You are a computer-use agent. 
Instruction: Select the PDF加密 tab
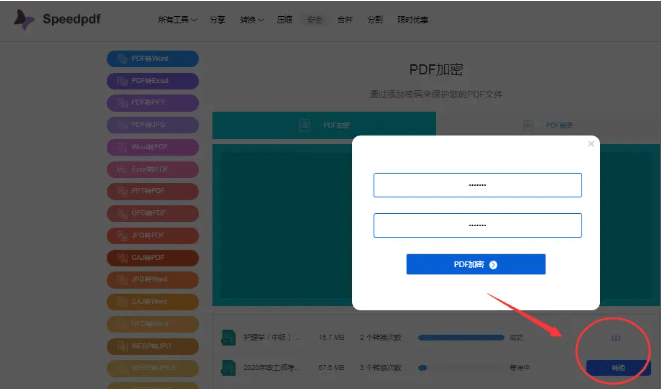coord(324,125)
